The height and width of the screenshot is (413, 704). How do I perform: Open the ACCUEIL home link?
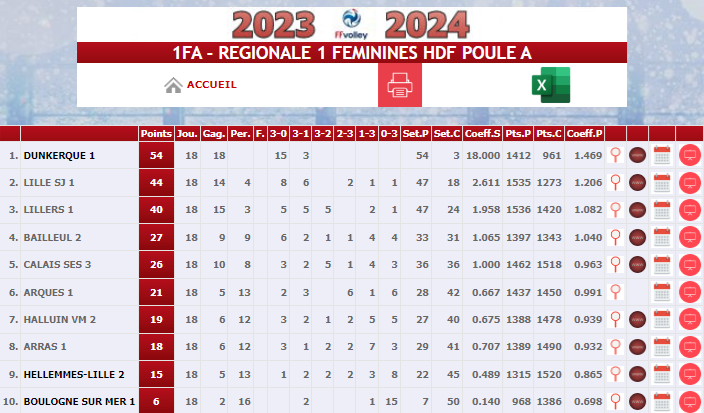point(211,85)
